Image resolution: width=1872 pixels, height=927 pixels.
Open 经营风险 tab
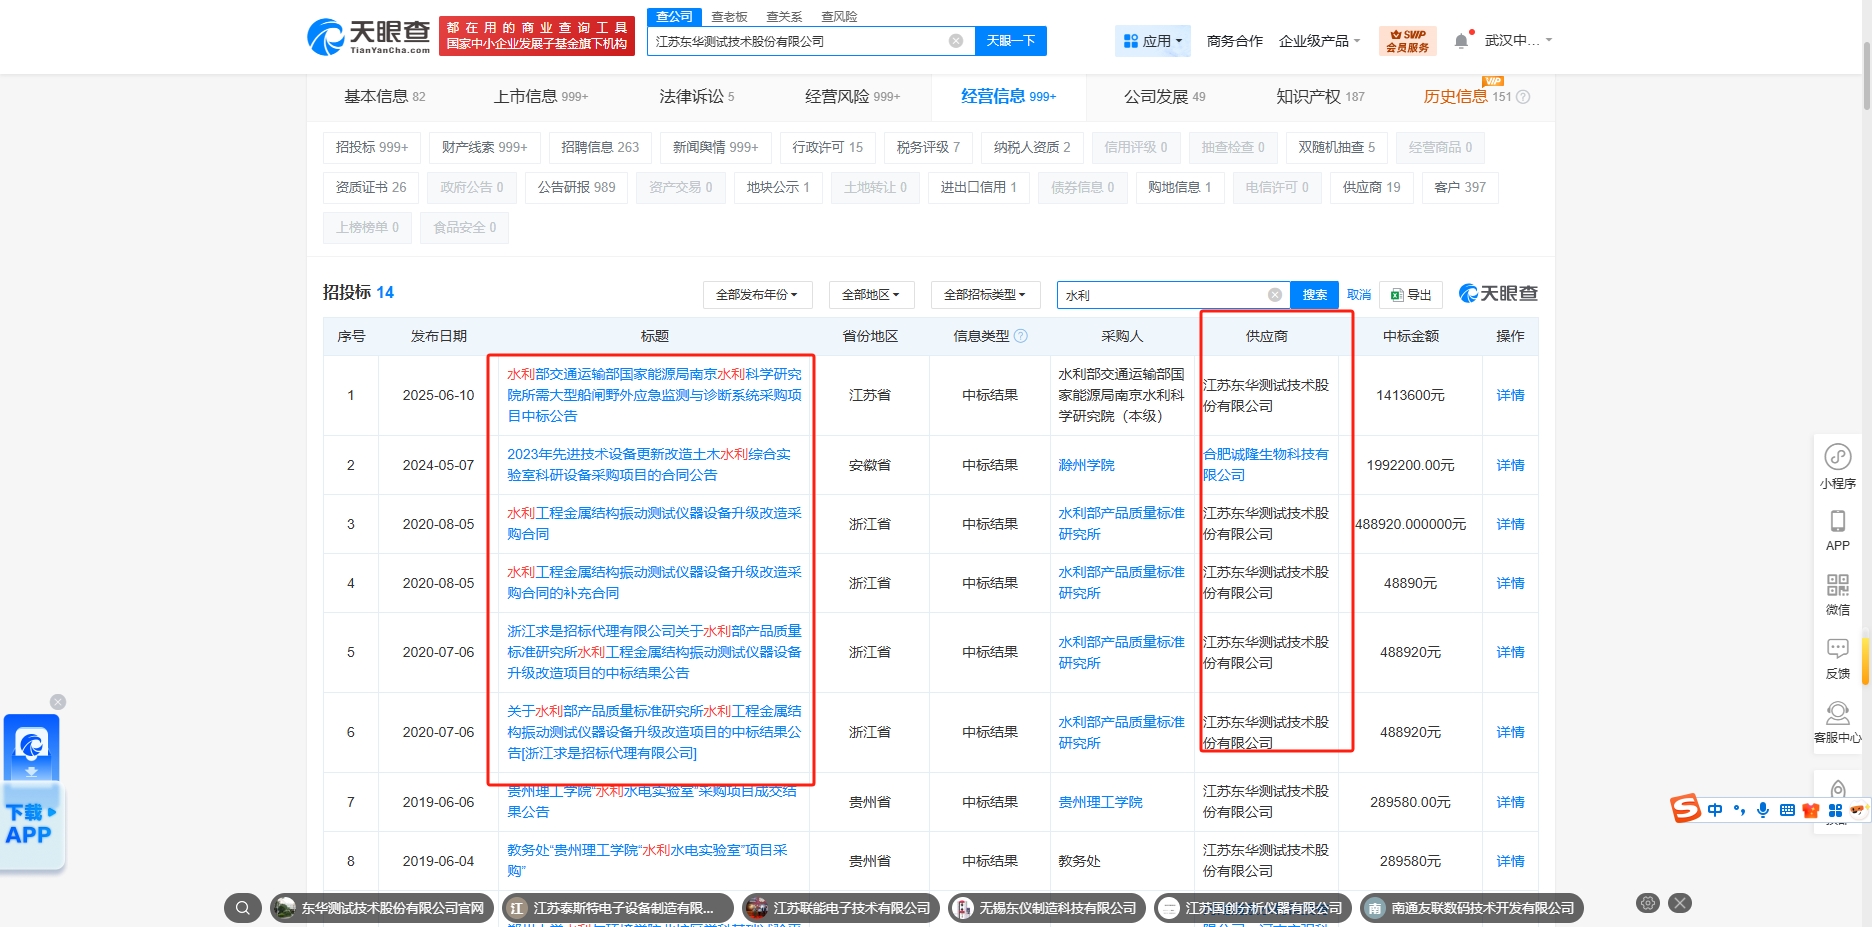coord(853,97)
